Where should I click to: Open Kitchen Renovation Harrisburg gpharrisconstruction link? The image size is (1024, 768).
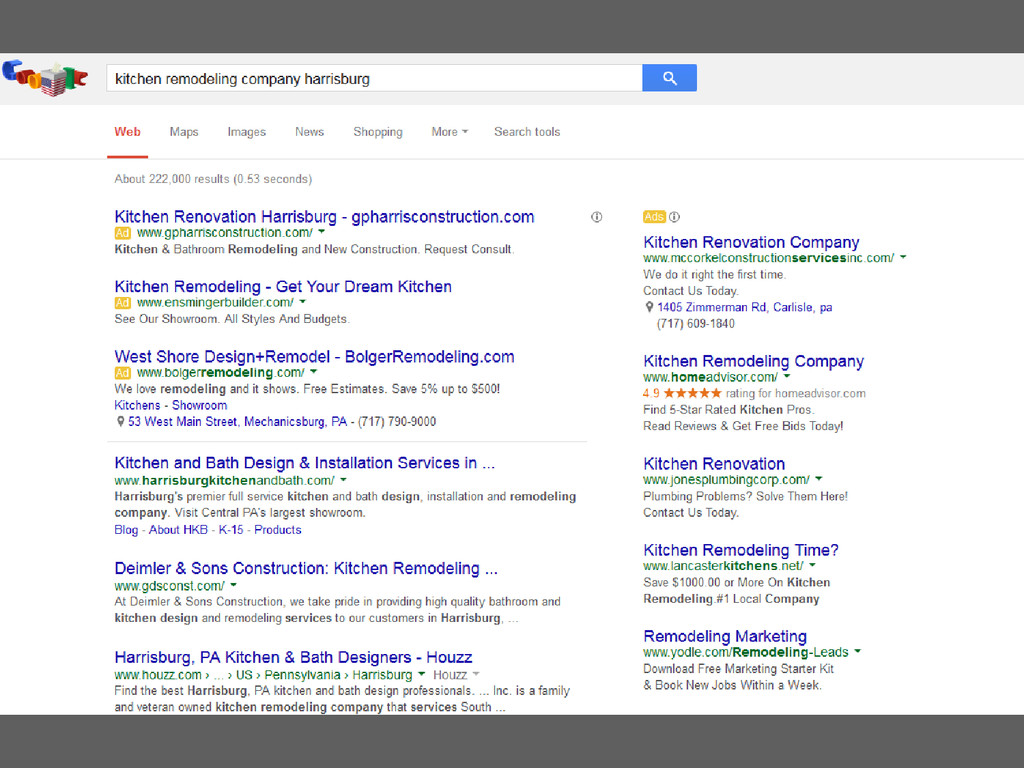click(324, 217)
